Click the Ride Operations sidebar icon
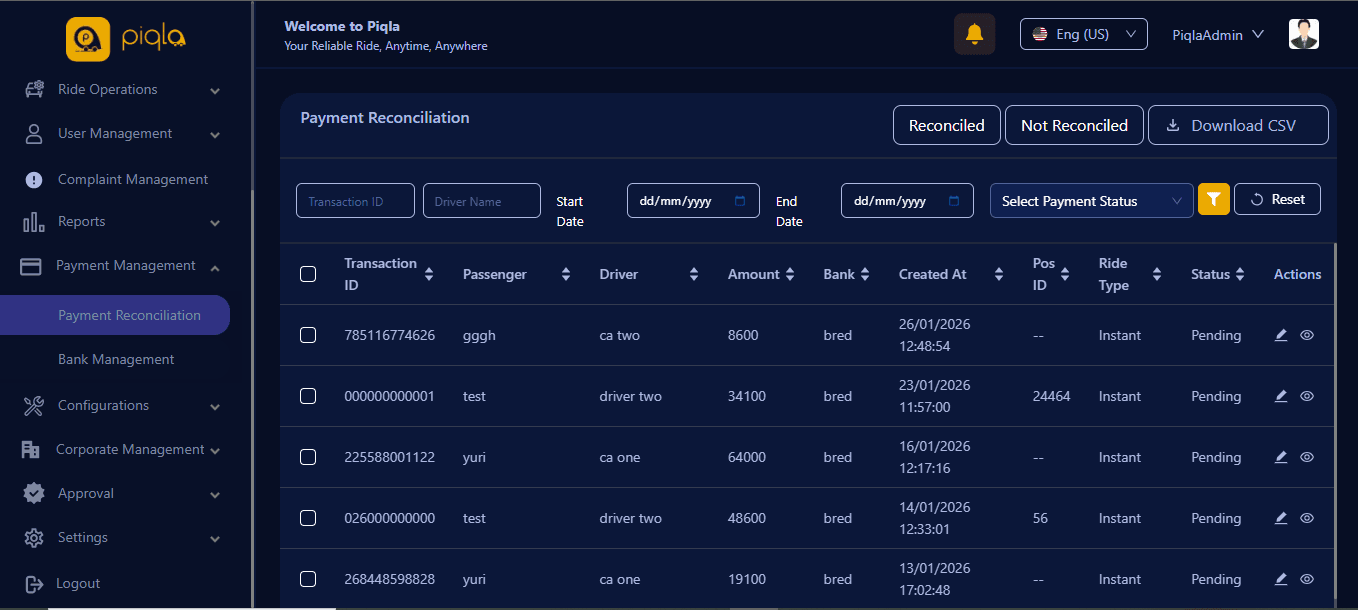The image size is (1358, 610). coord(33,89)
